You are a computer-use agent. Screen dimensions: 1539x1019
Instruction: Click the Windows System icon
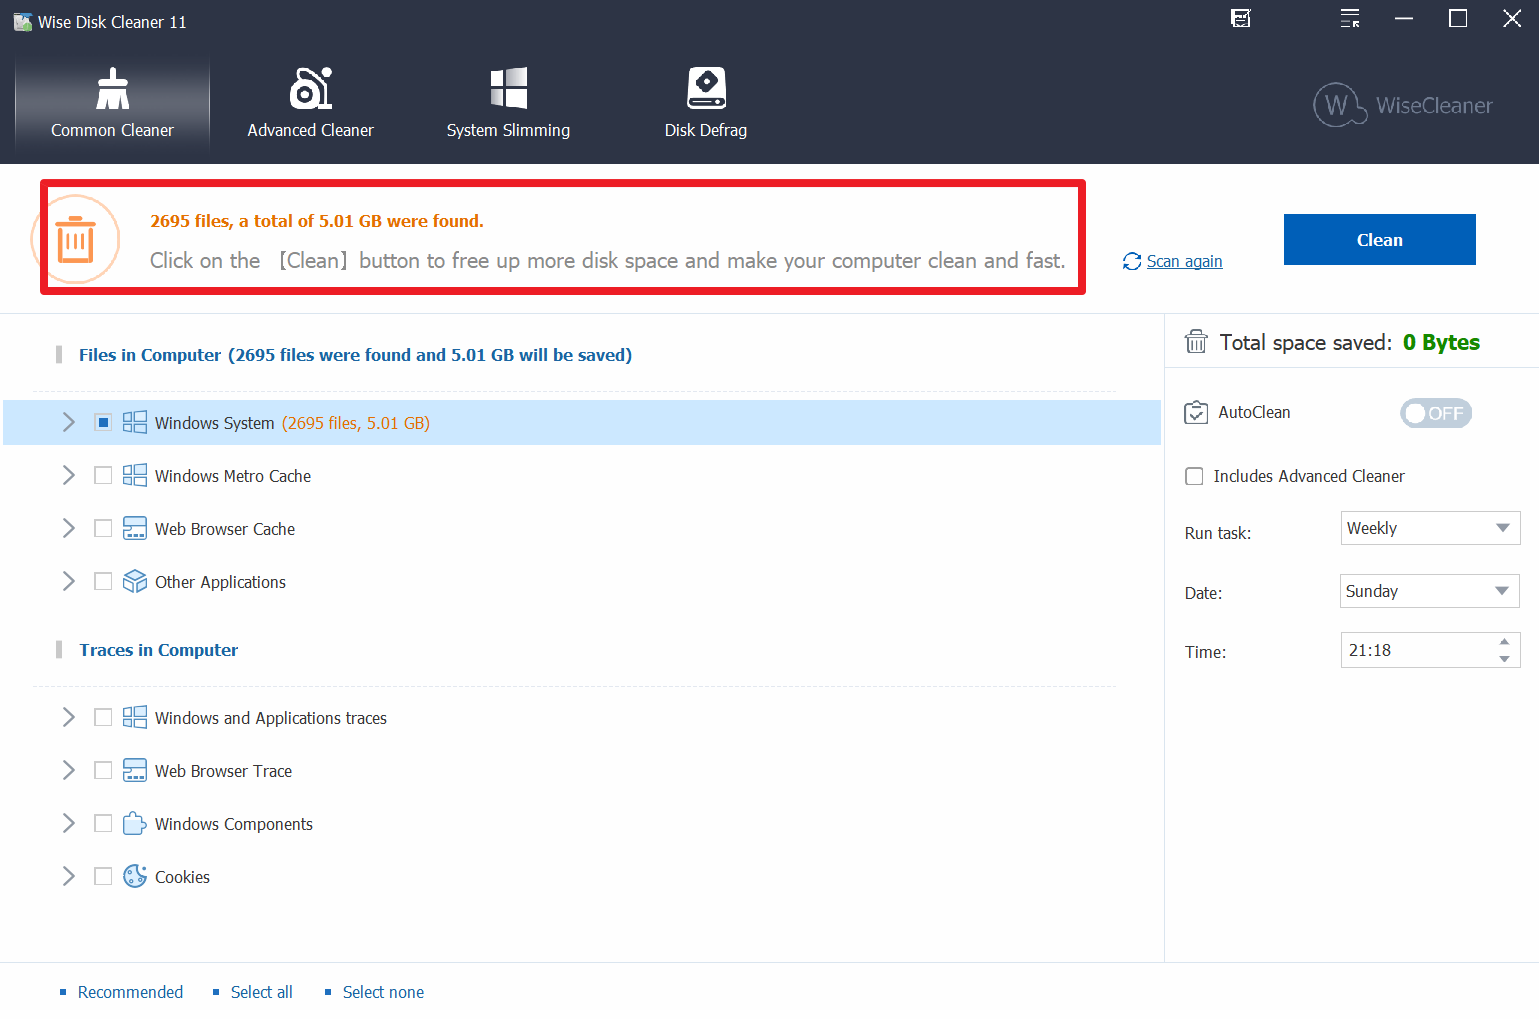click(x=135, y=422)
